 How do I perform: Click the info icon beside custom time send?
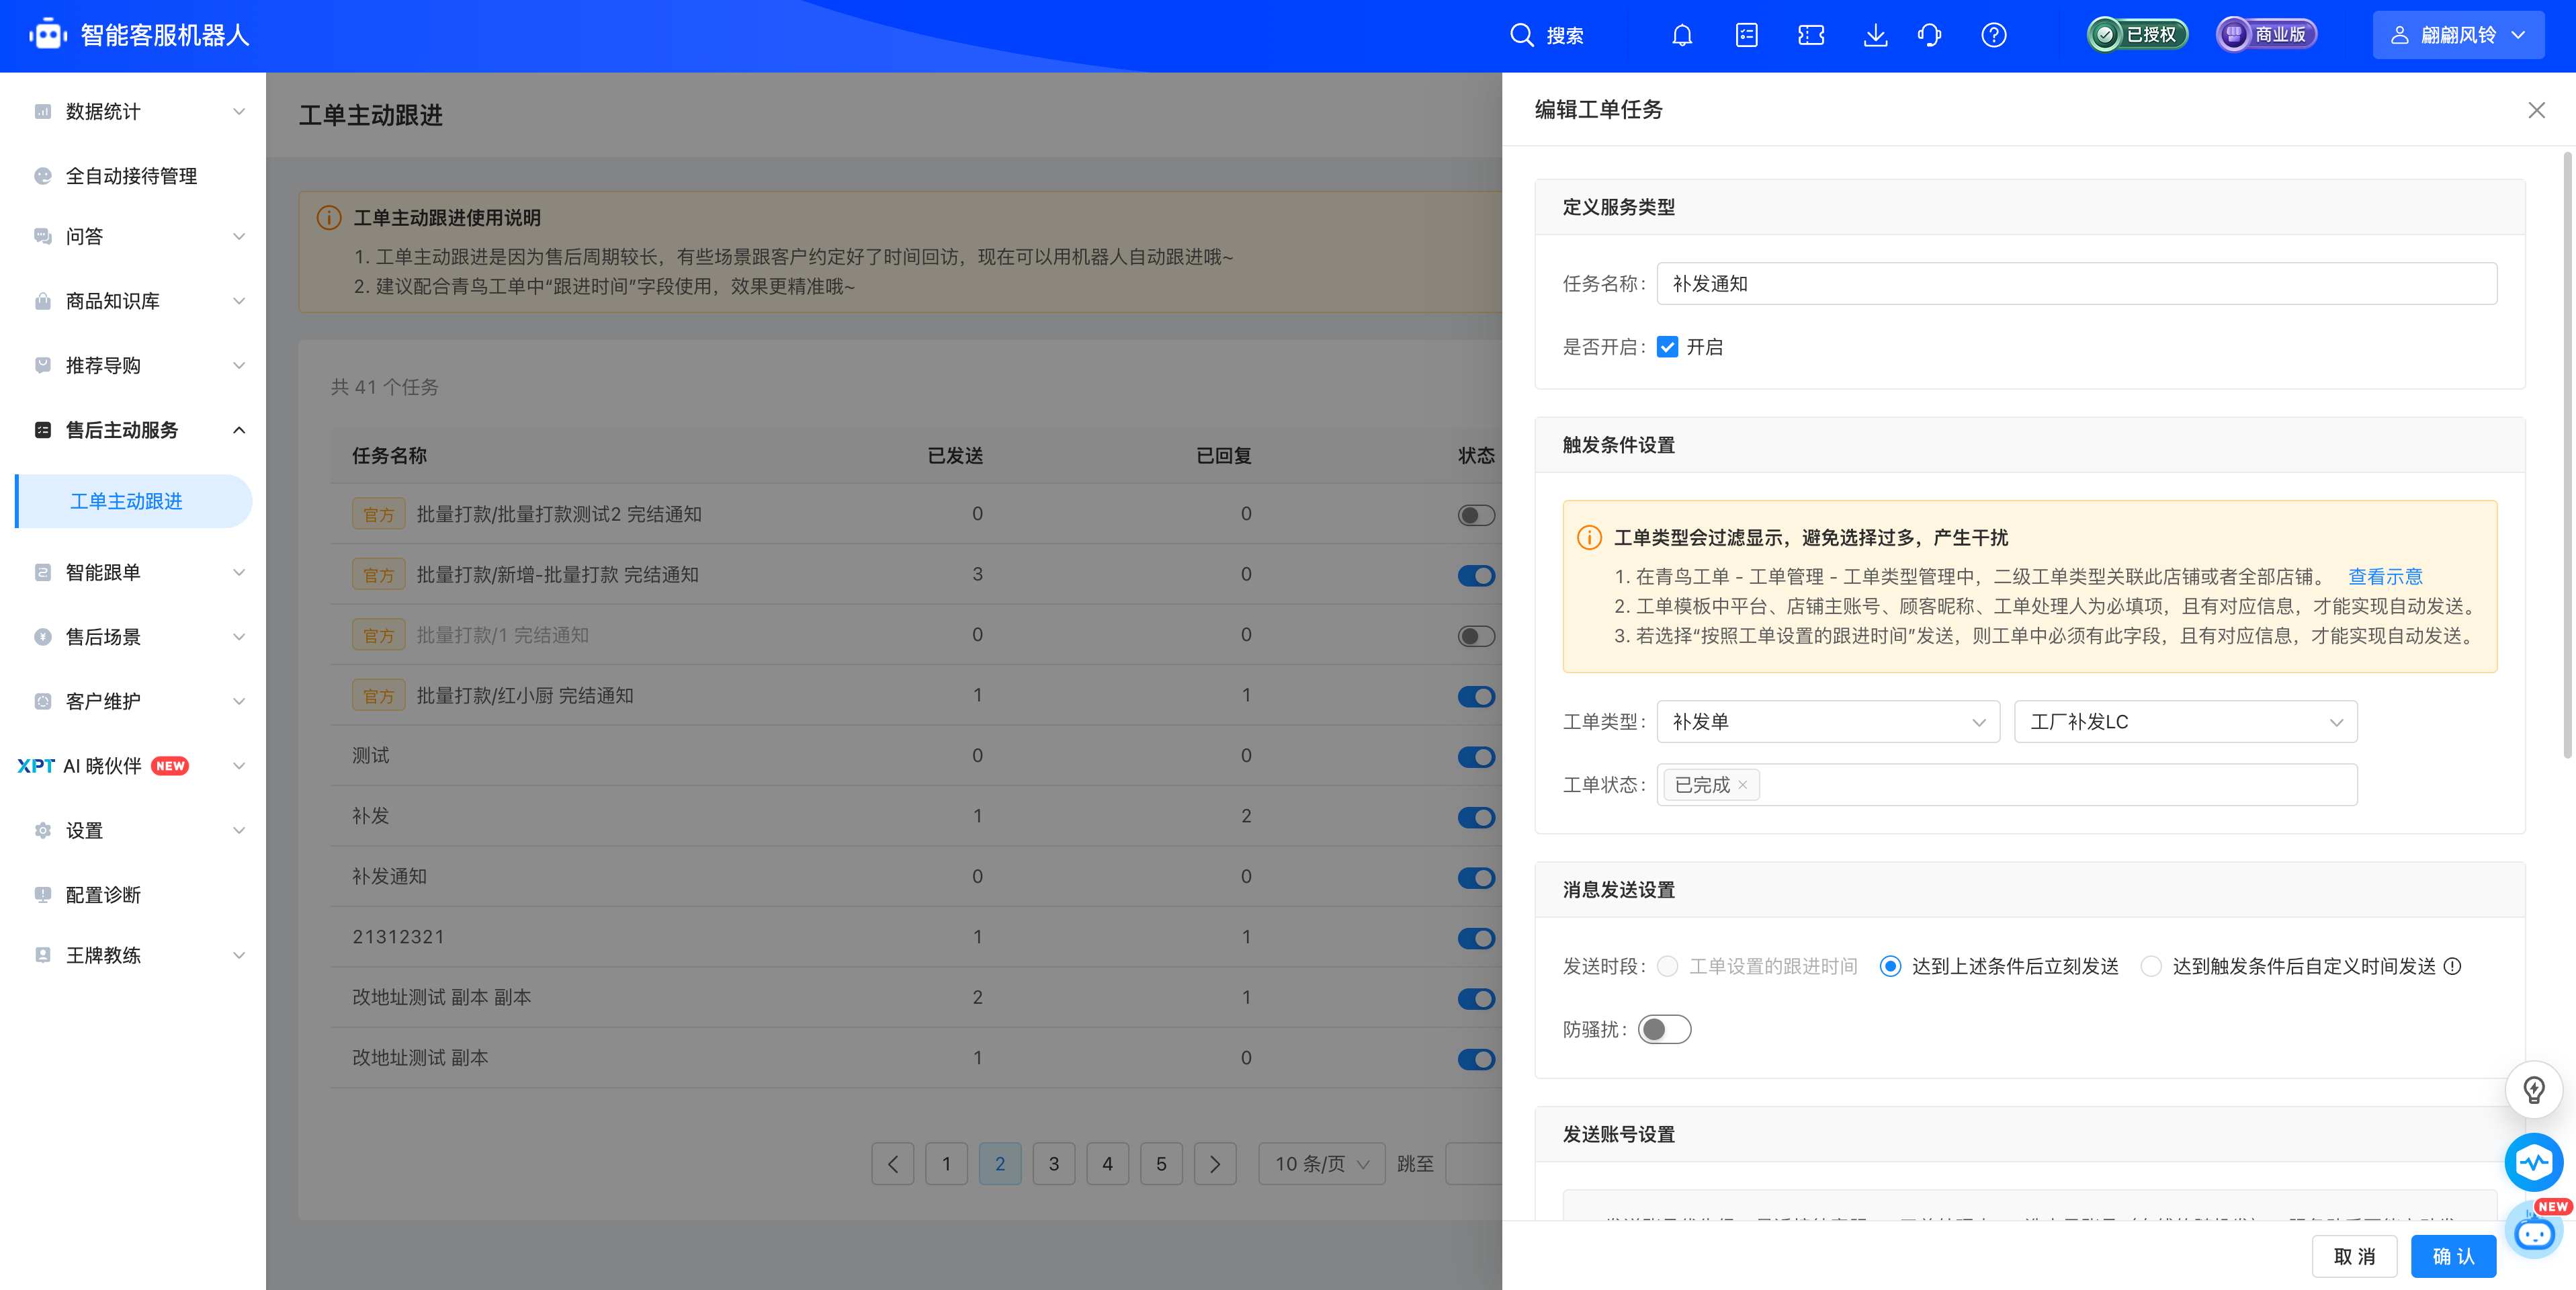[x=2452, y=966]
